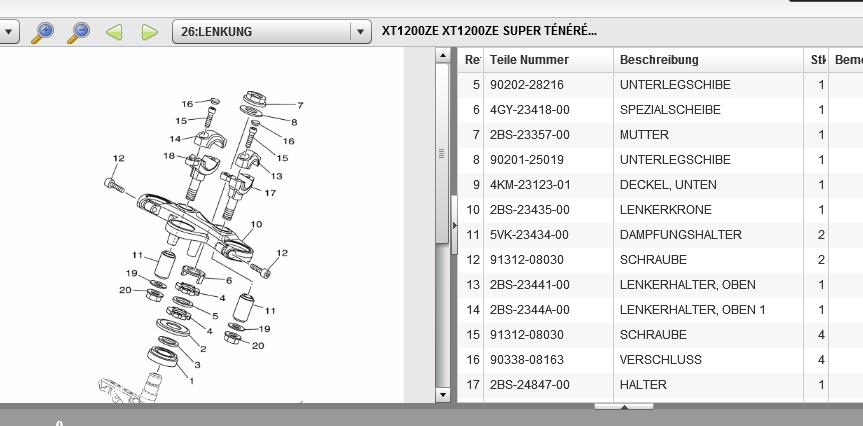Go to next diagram with right arrow
This screenshot has height=426, width=863.
coord(150,32)
